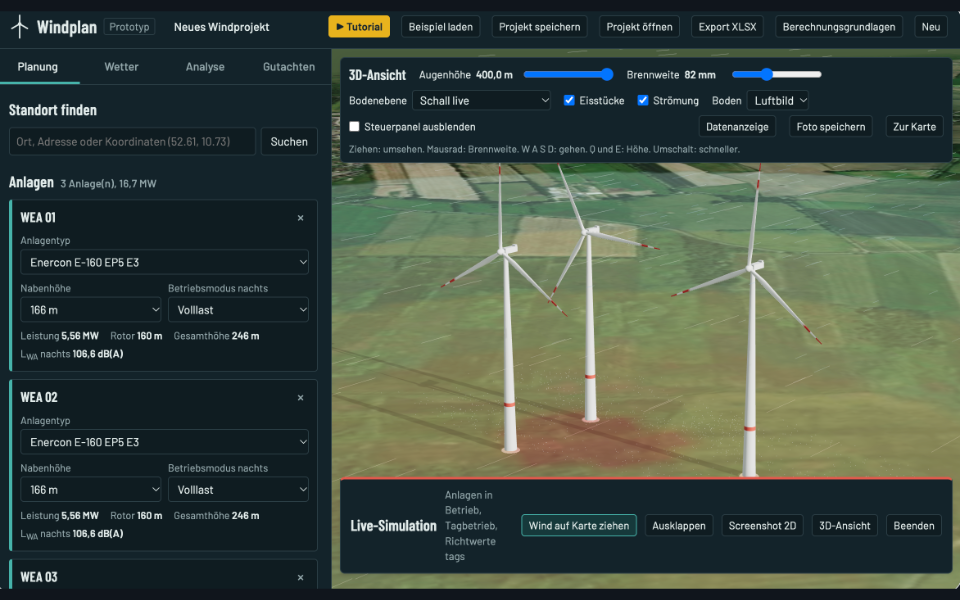
Task: Click Projekt speichern
Action: click(539, 27)
